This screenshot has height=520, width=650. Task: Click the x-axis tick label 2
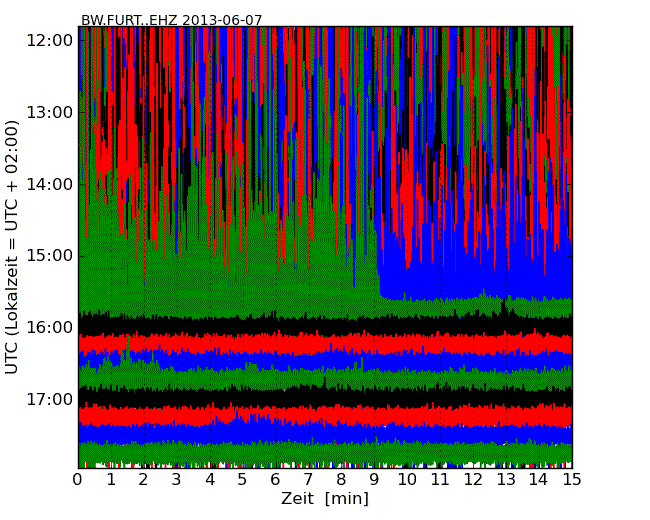(x=143, y=480)
